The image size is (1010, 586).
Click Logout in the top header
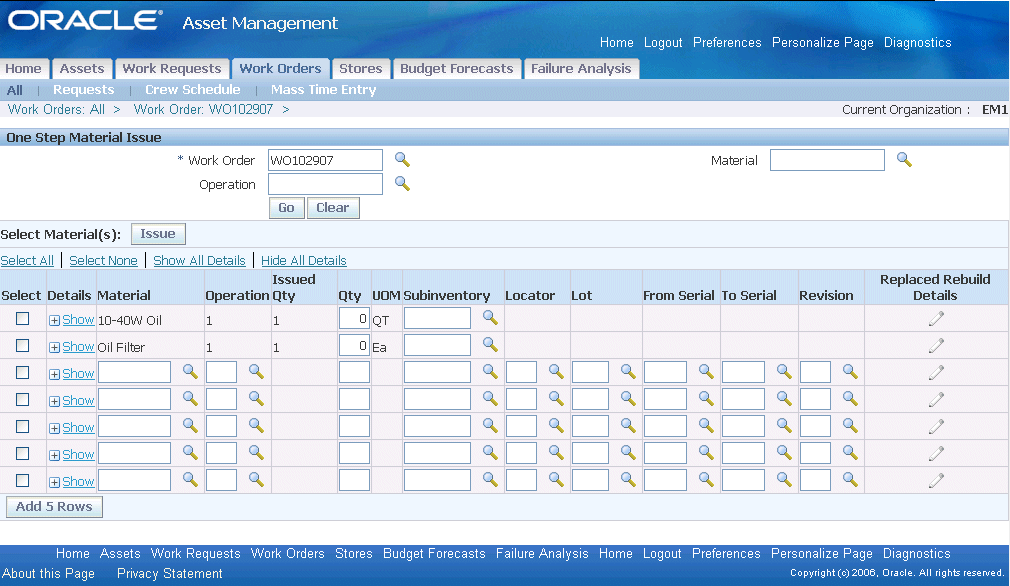click(663, 43)
